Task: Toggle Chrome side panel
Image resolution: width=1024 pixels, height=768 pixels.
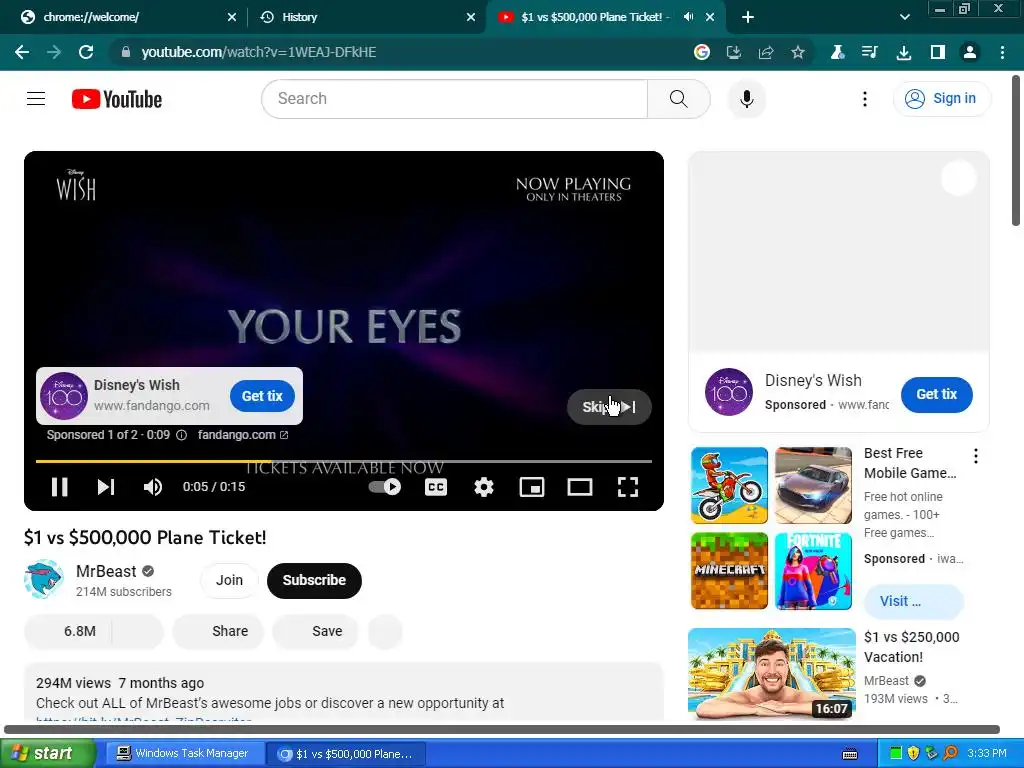Action: point(937,52)
